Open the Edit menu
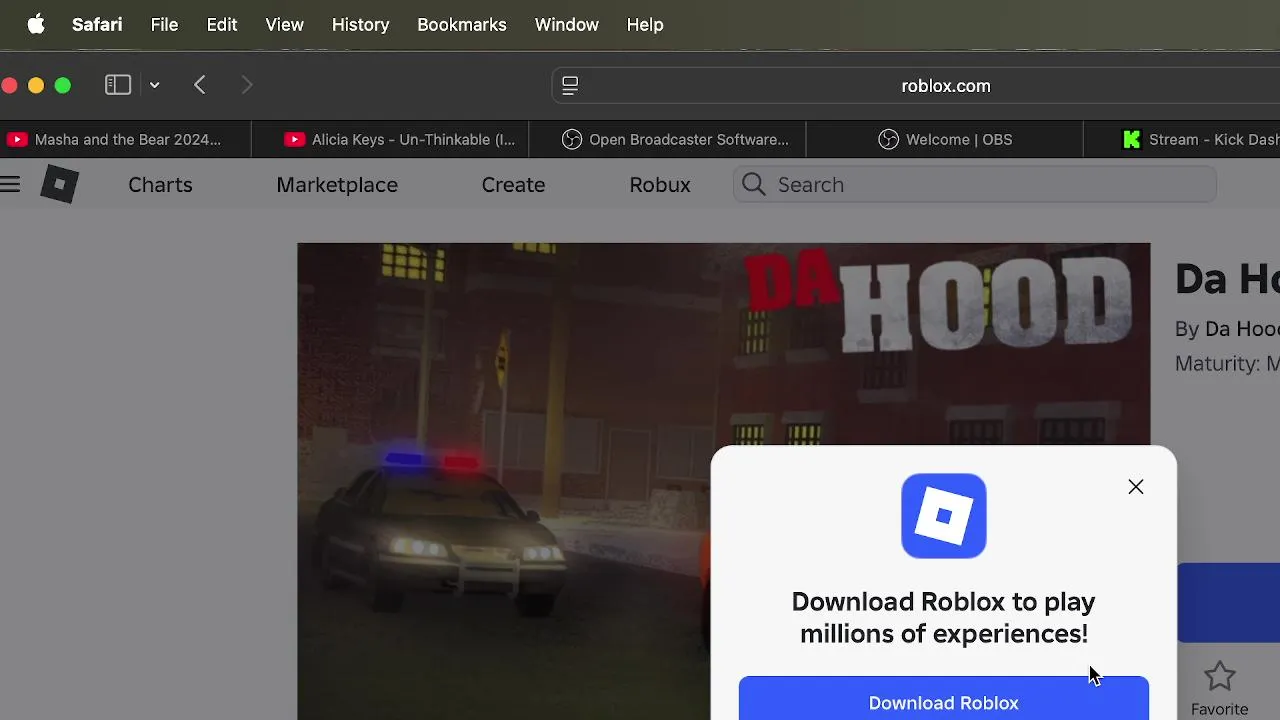Screen dimensions: 1280x720 pyautogui.click(x=222, y=24)
